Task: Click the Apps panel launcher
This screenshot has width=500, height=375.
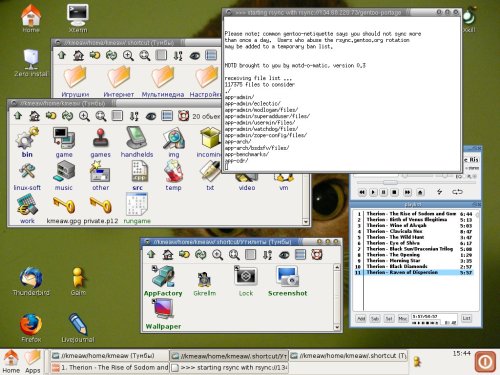Action: tap(32, 362)
